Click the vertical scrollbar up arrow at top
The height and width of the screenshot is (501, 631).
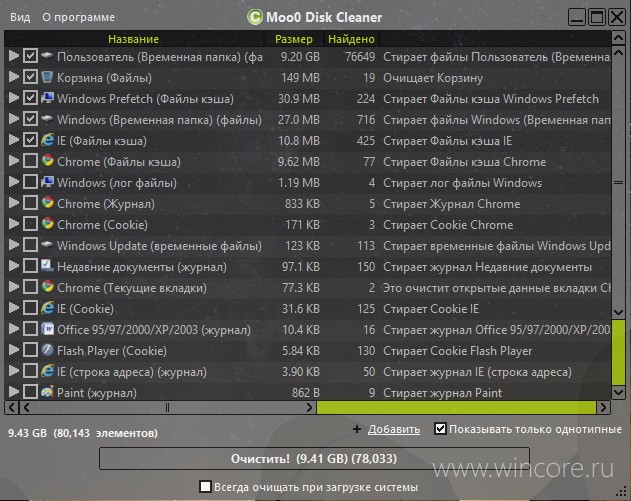click(618, 38)
